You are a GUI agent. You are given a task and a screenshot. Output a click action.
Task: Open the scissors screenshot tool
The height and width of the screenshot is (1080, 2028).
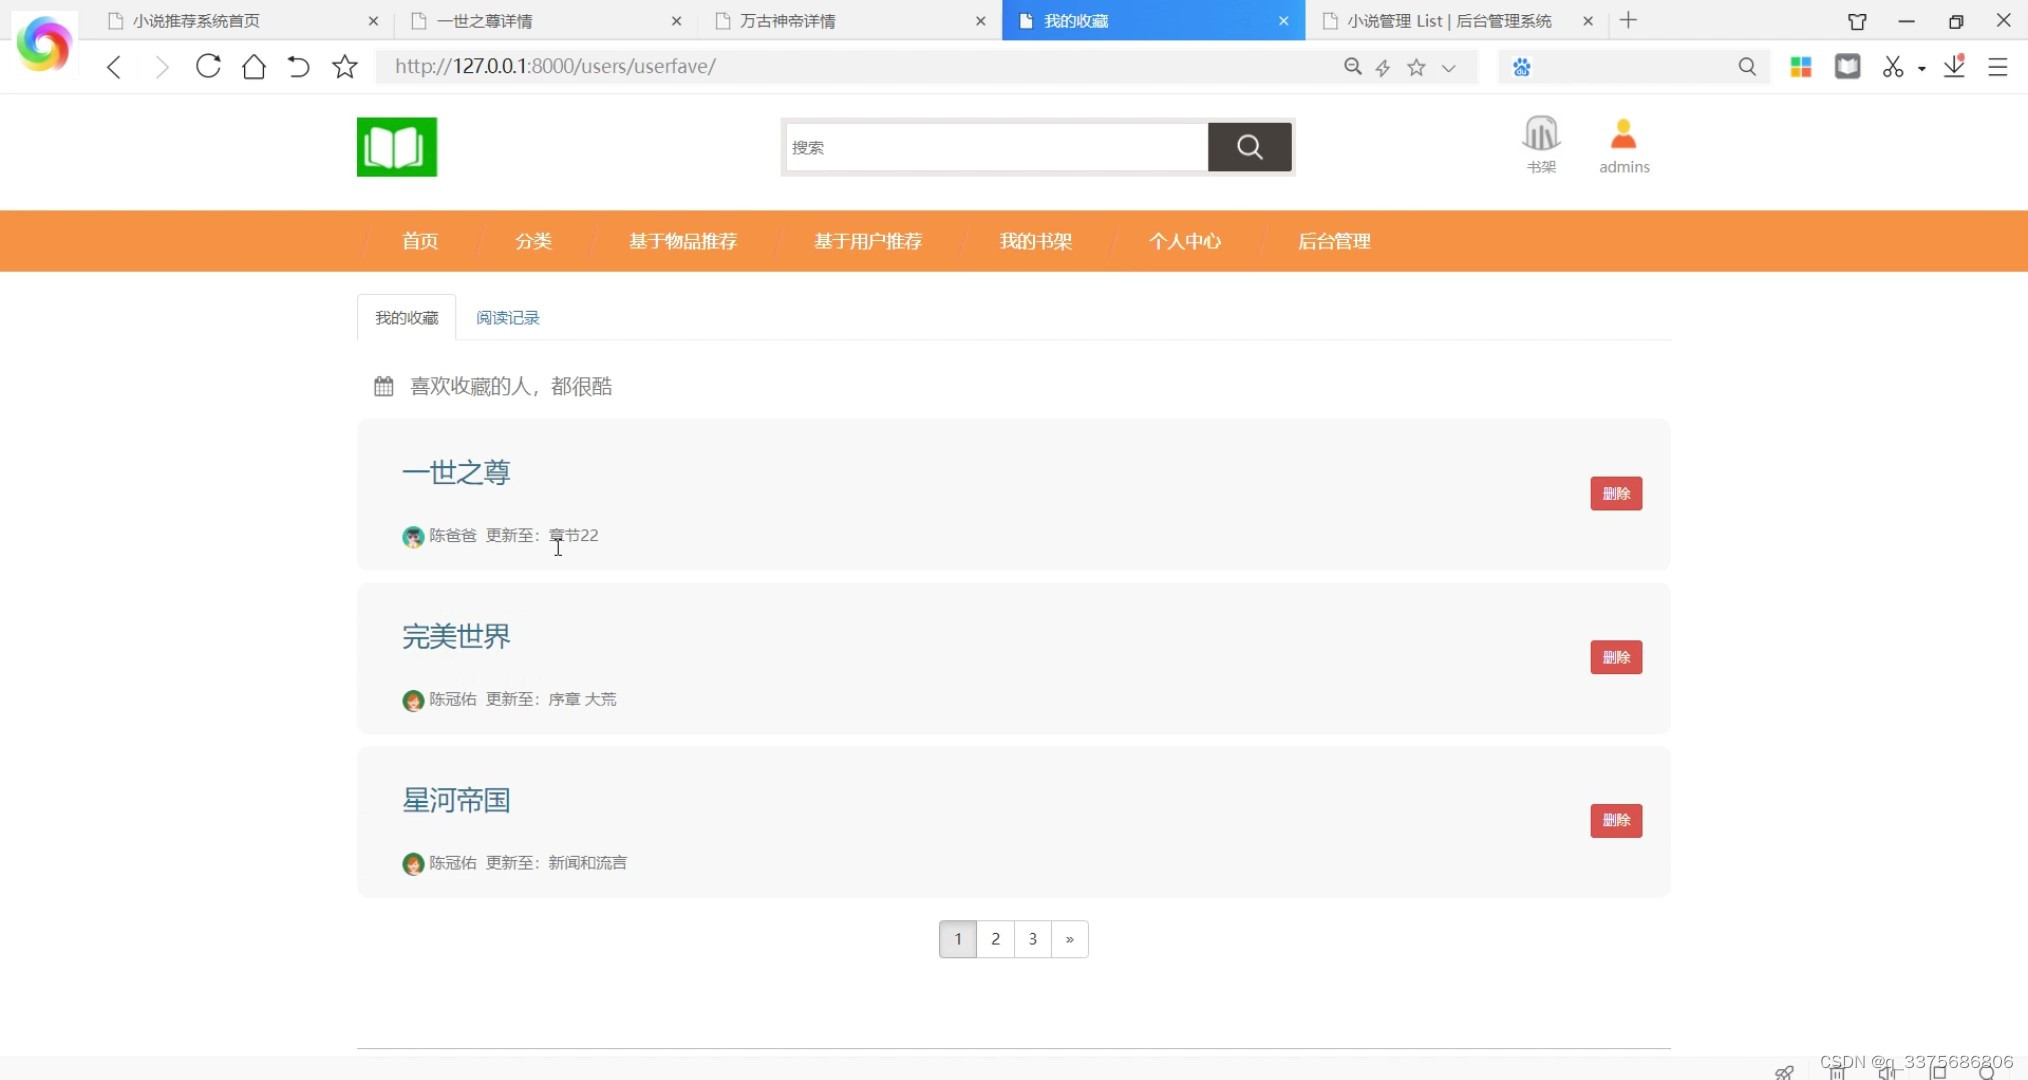[1892, 67]
